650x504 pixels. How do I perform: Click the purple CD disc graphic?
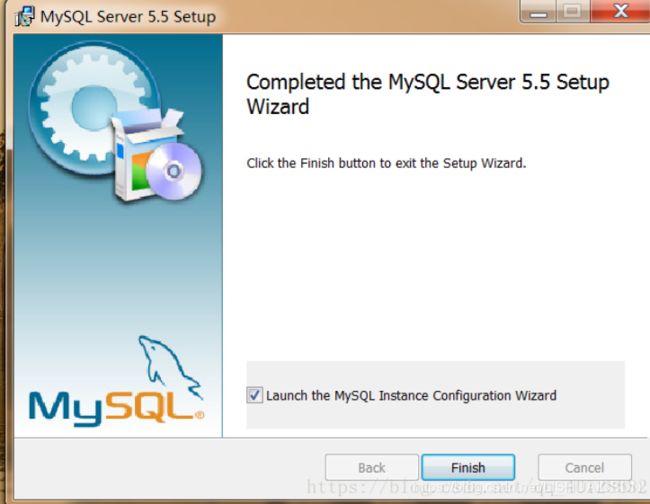173,171
